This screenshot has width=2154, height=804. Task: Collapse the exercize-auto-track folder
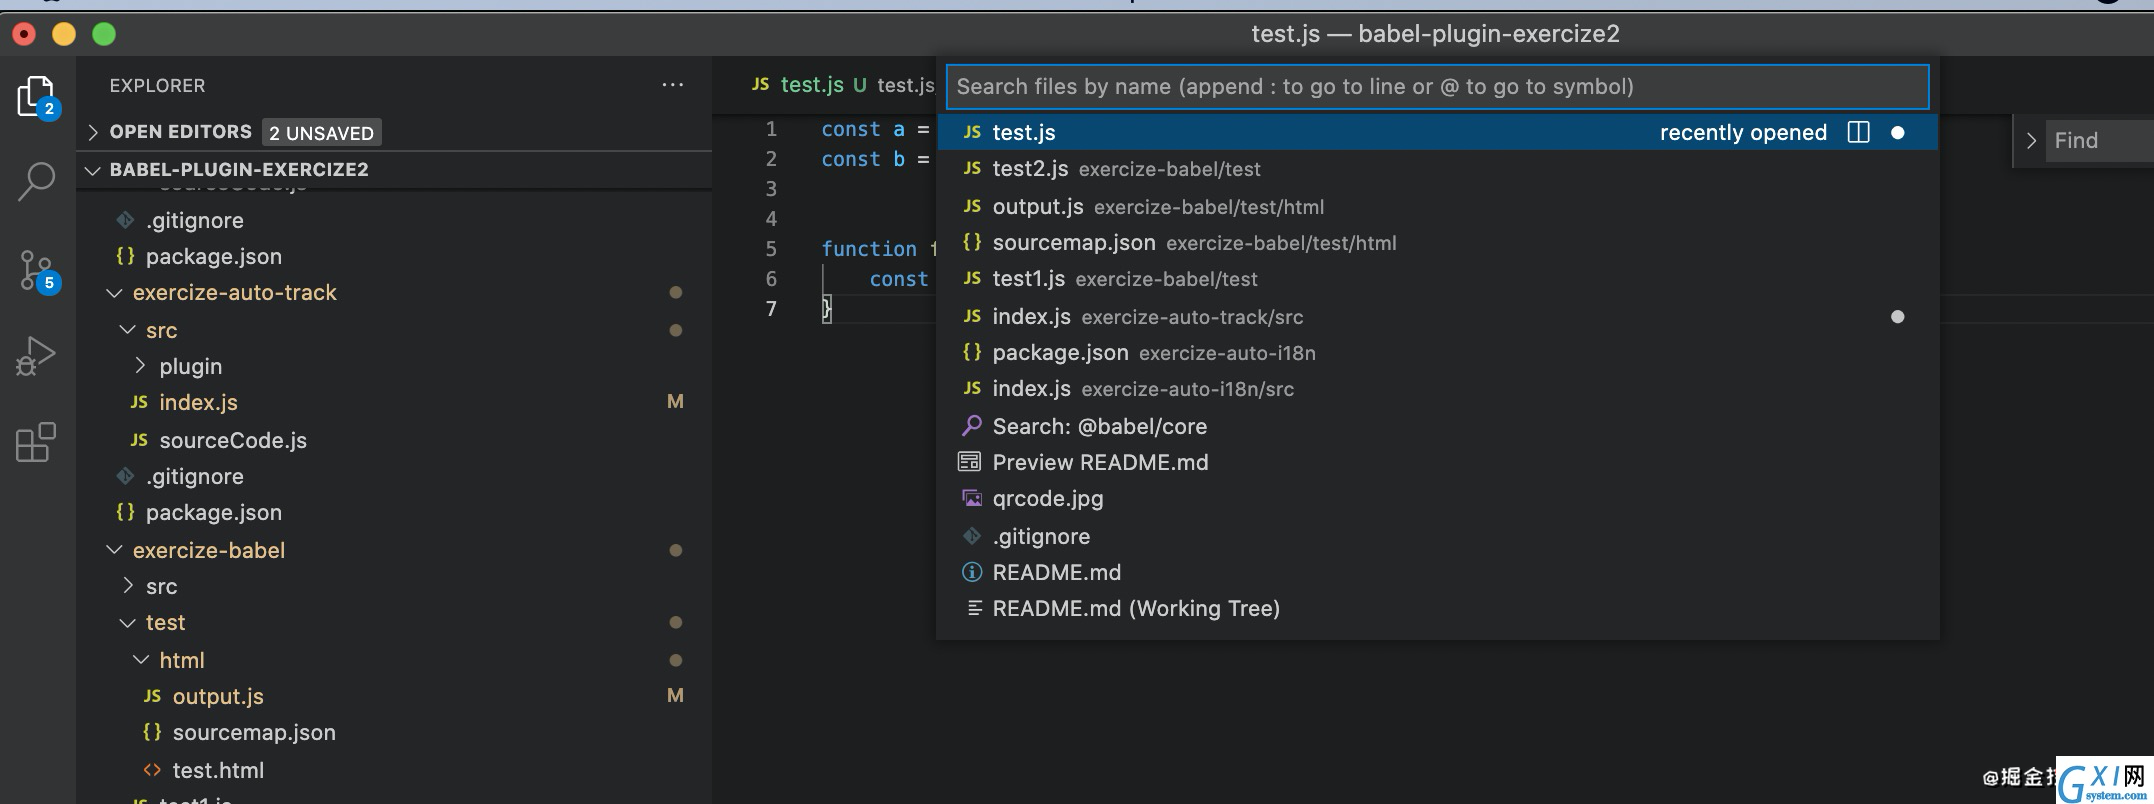(x=114, y=293)
